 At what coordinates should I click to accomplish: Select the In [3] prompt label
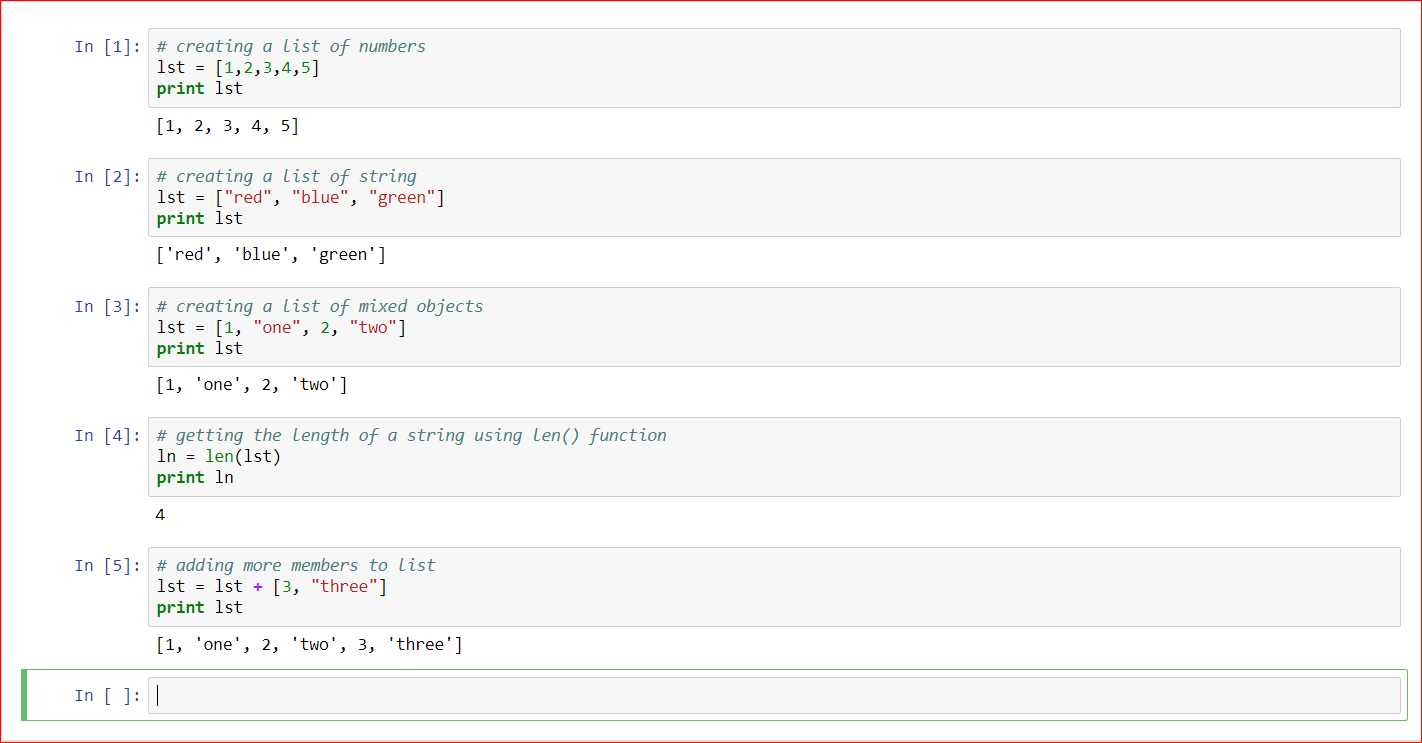point(108,306)
